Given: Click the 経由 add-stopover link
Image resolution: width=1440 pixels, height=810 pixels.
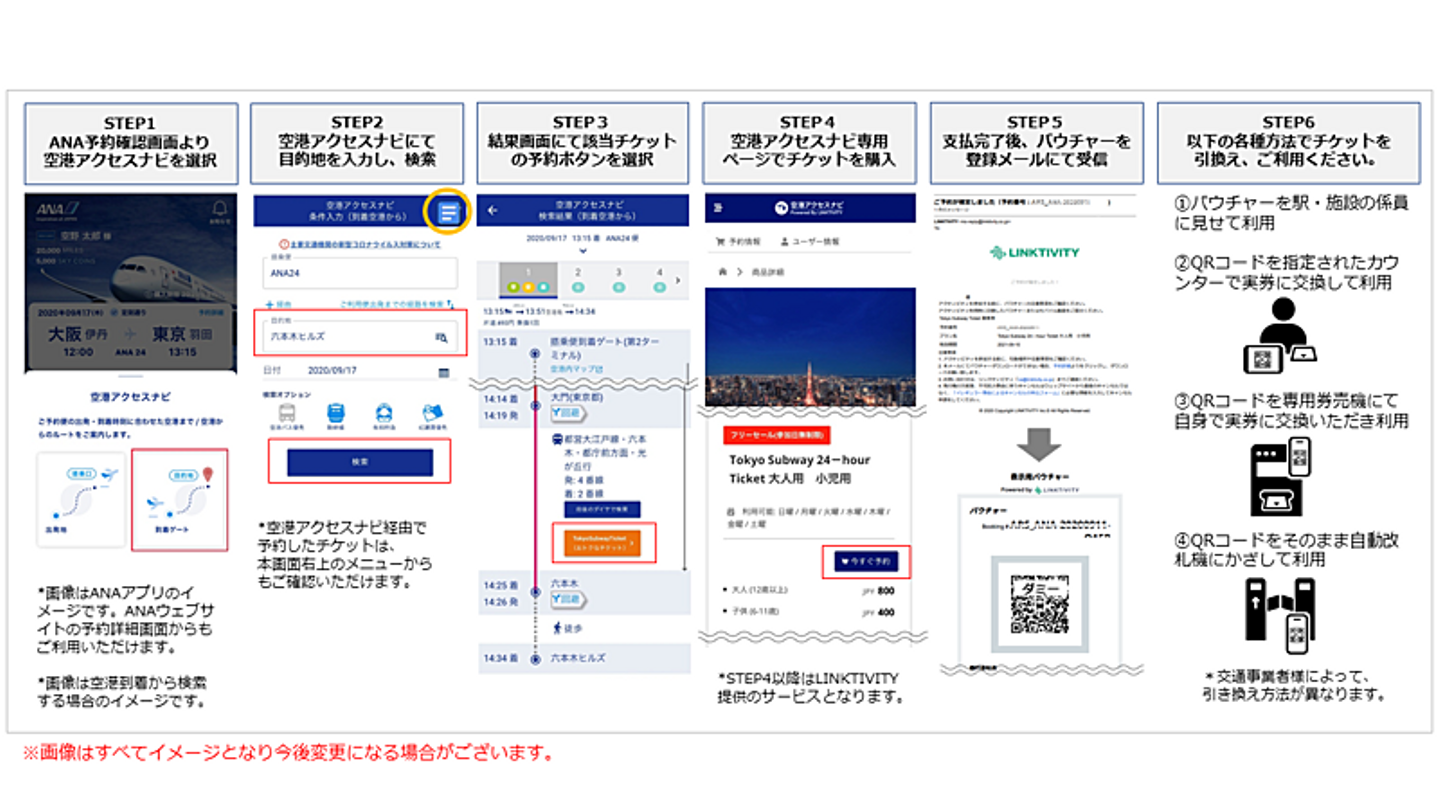Looking at the screenshot, I should pos(279,303).
